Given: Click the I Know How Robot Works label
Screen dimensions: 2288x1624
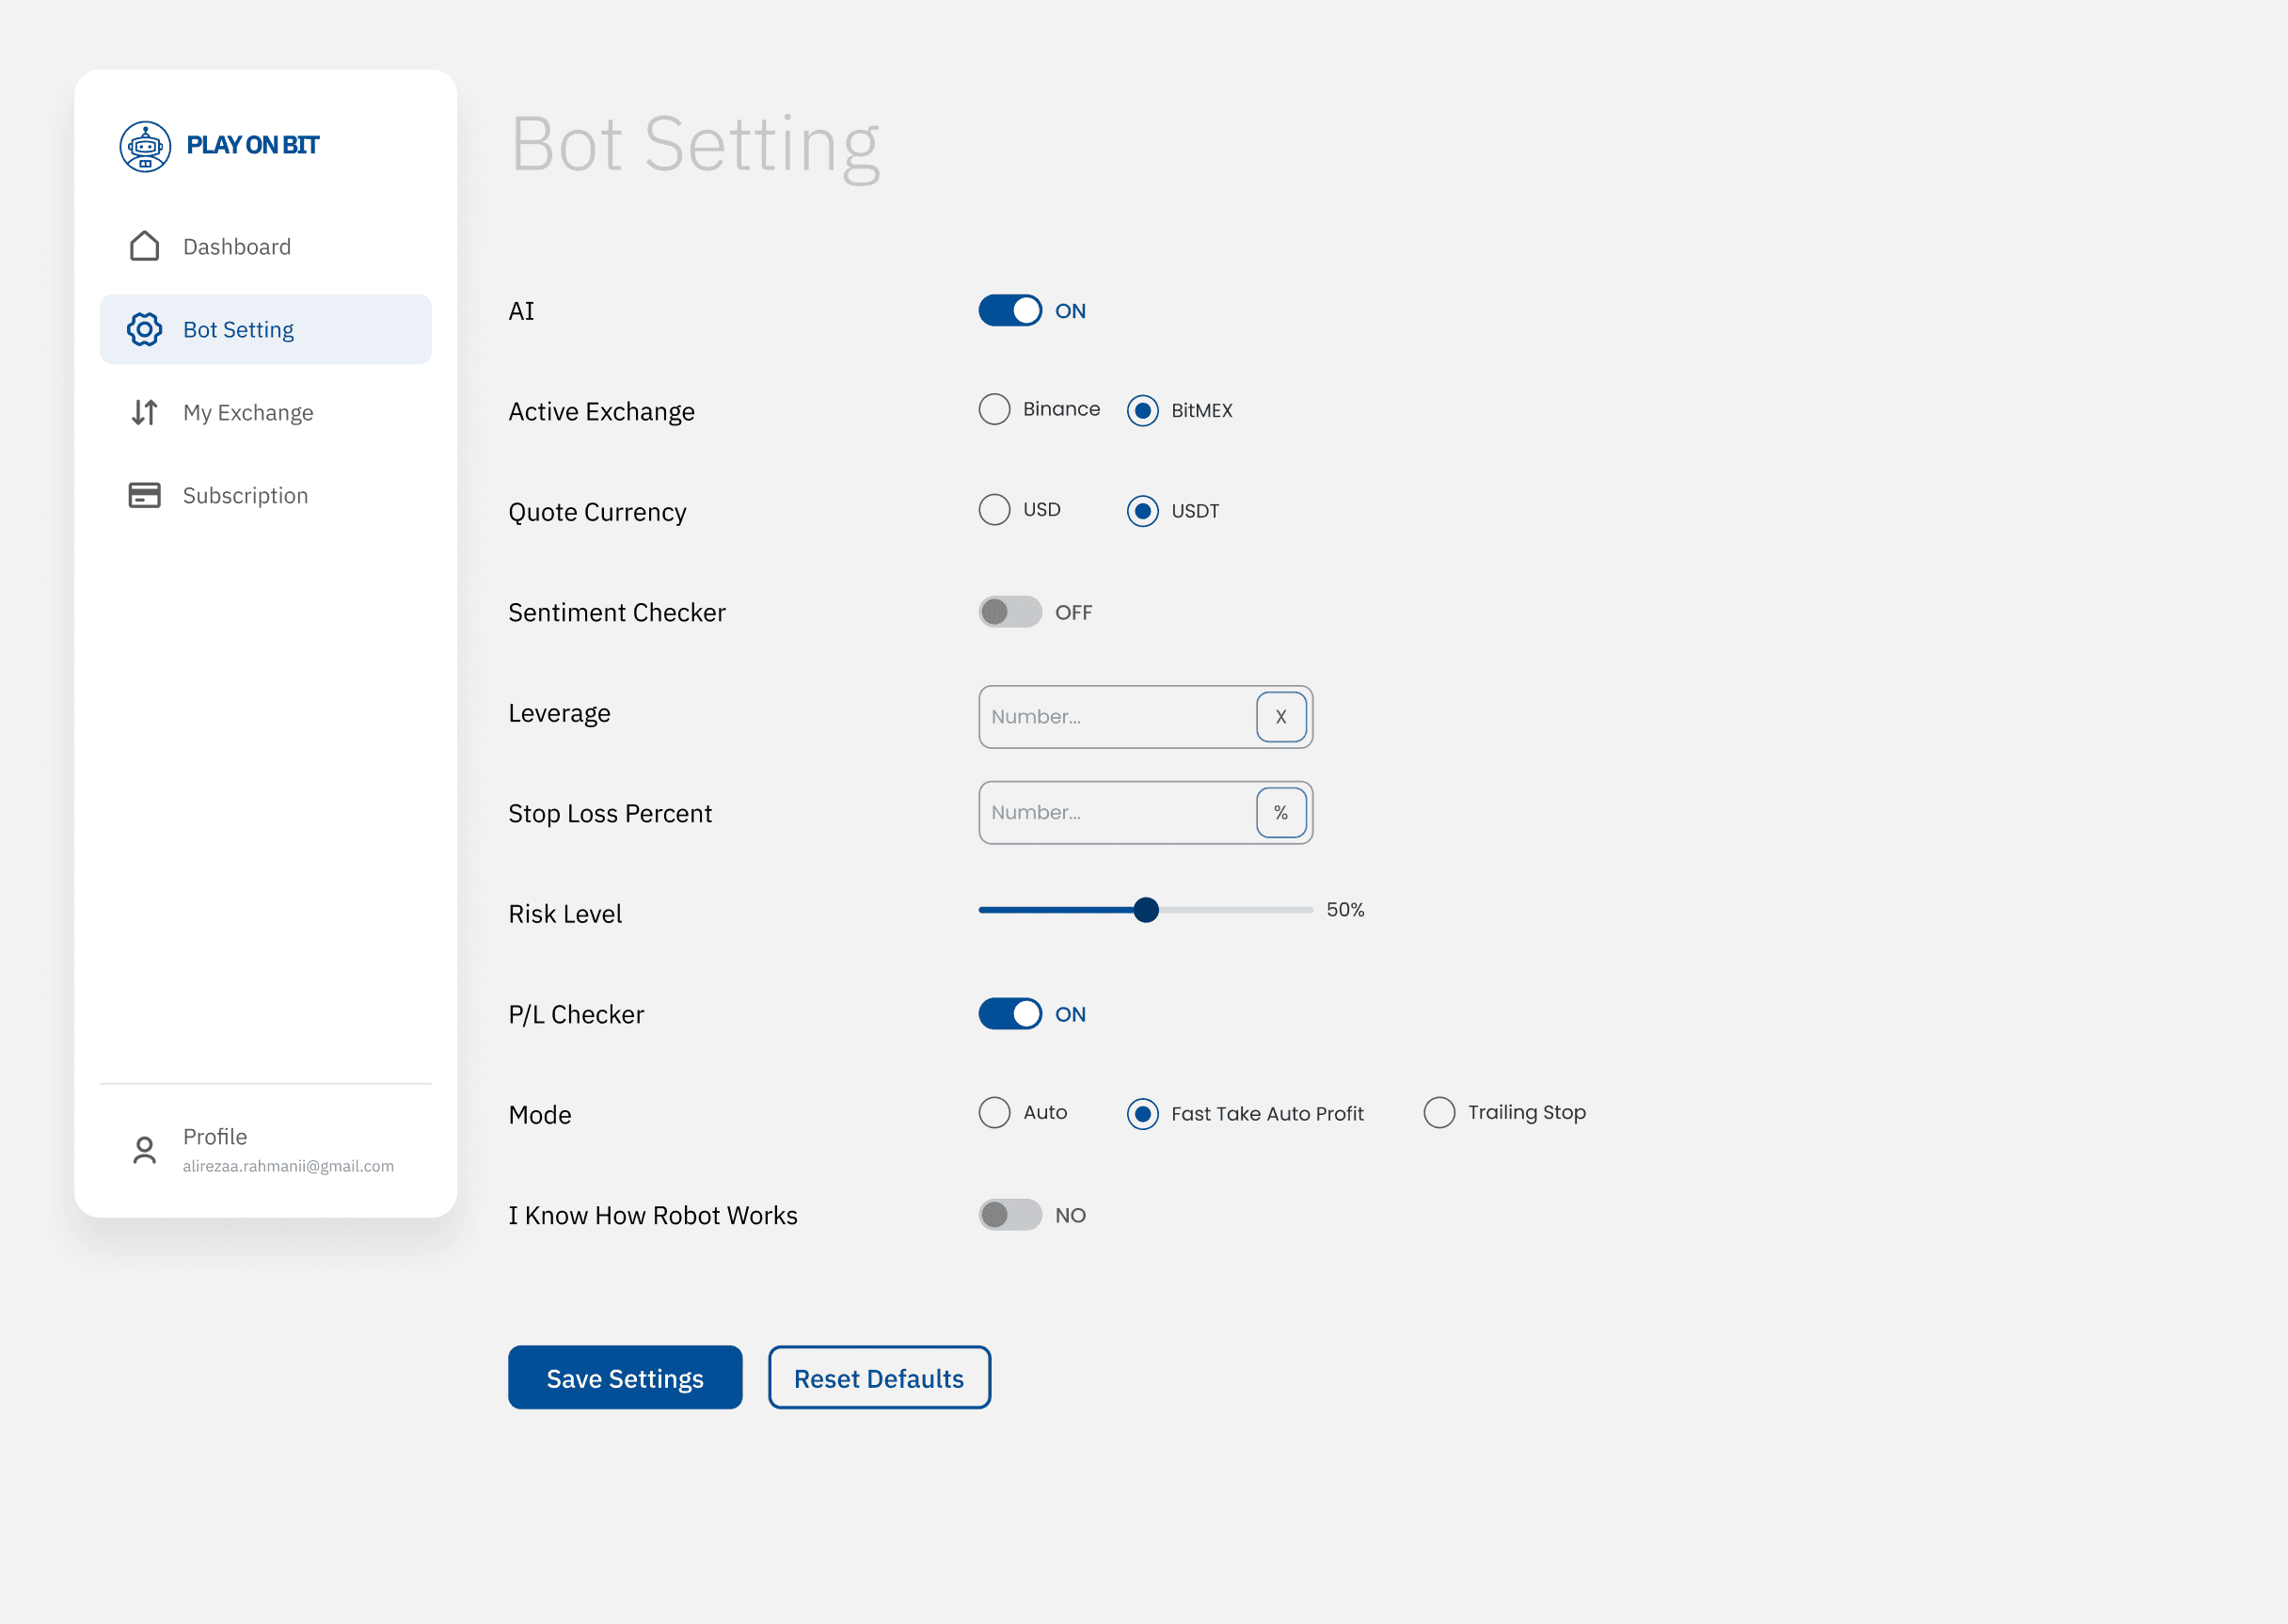Looking at the screenshot, I should [653, 1216].
